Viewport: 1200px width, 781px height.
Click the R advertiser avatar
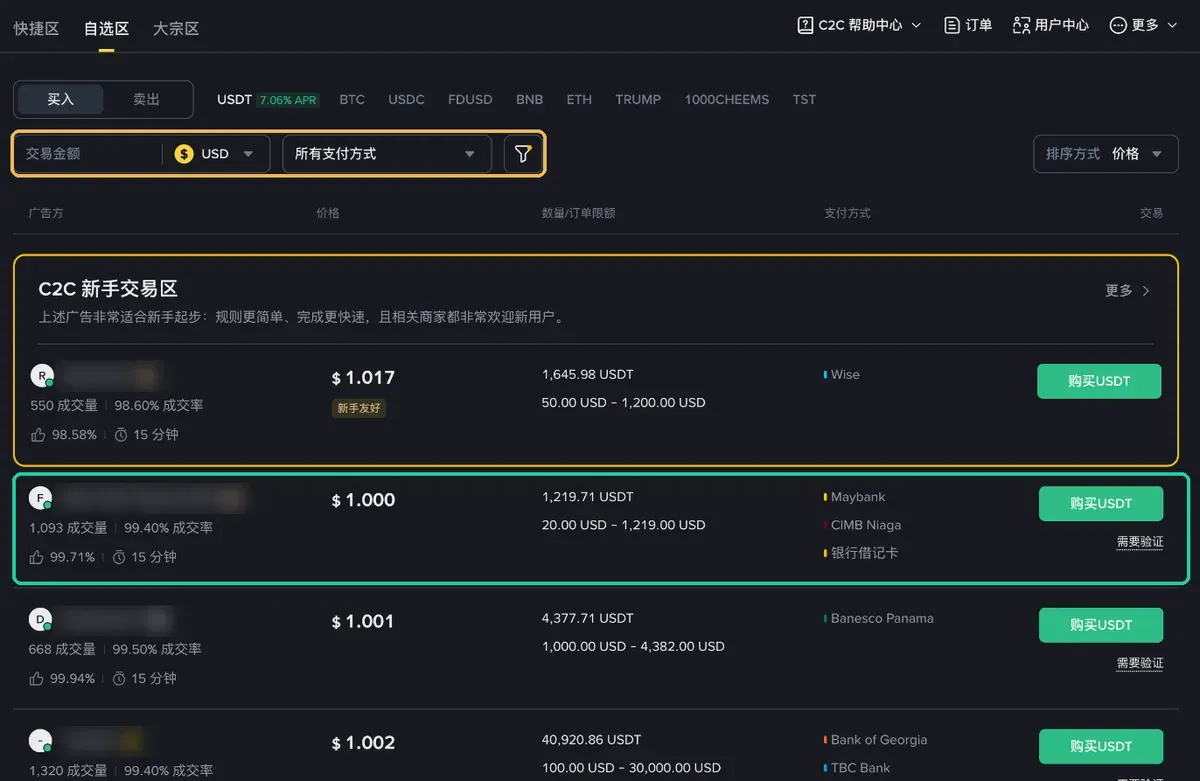42,376
